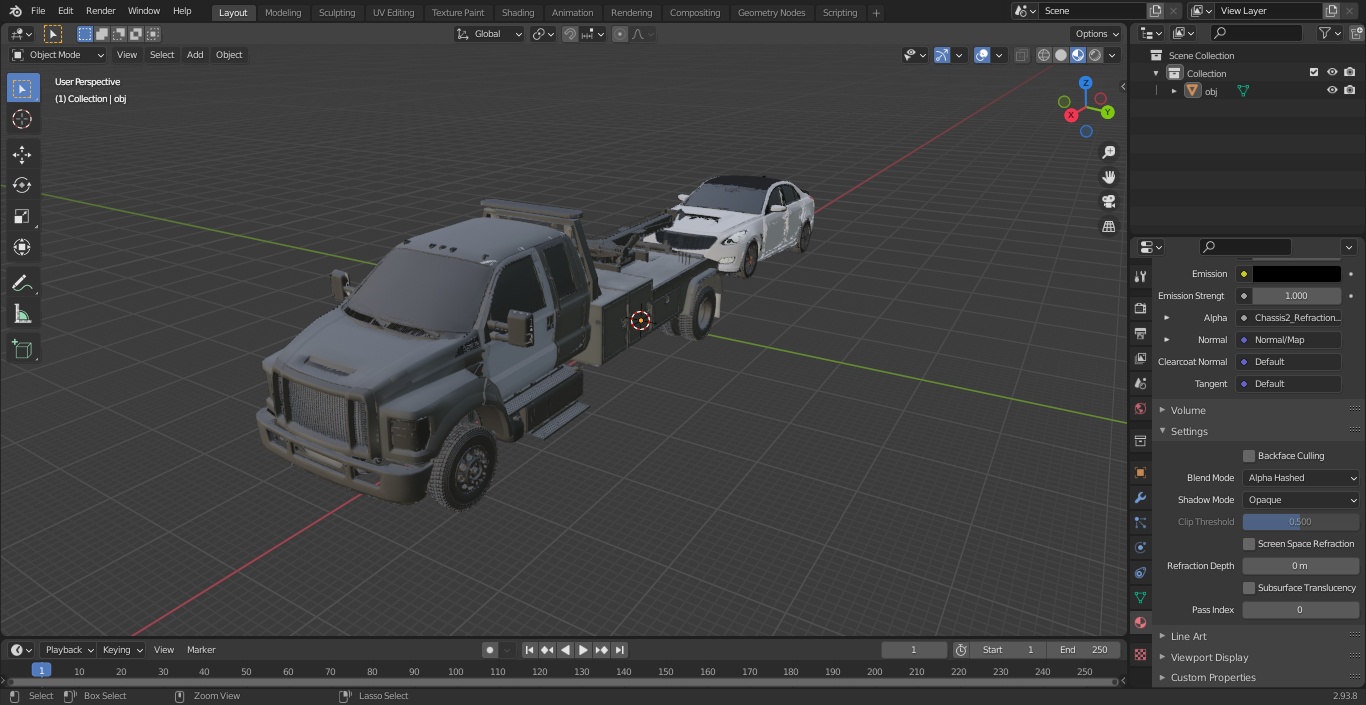Open the Keying popover in timeline

(122, 650)
